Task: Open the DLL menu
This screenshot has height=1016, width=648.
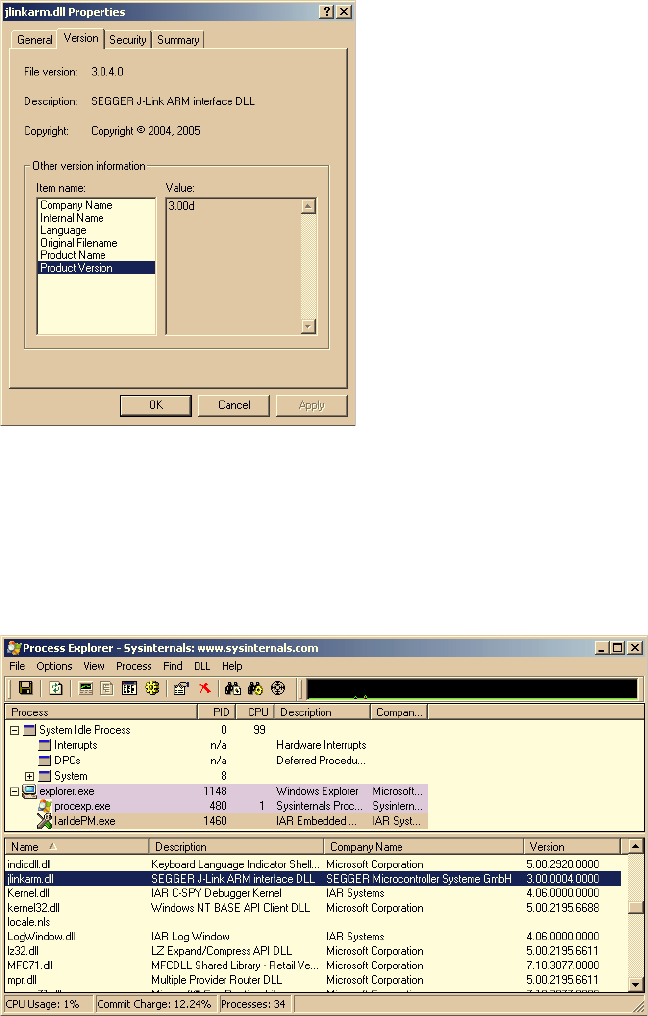Action: tap(202, 666)
